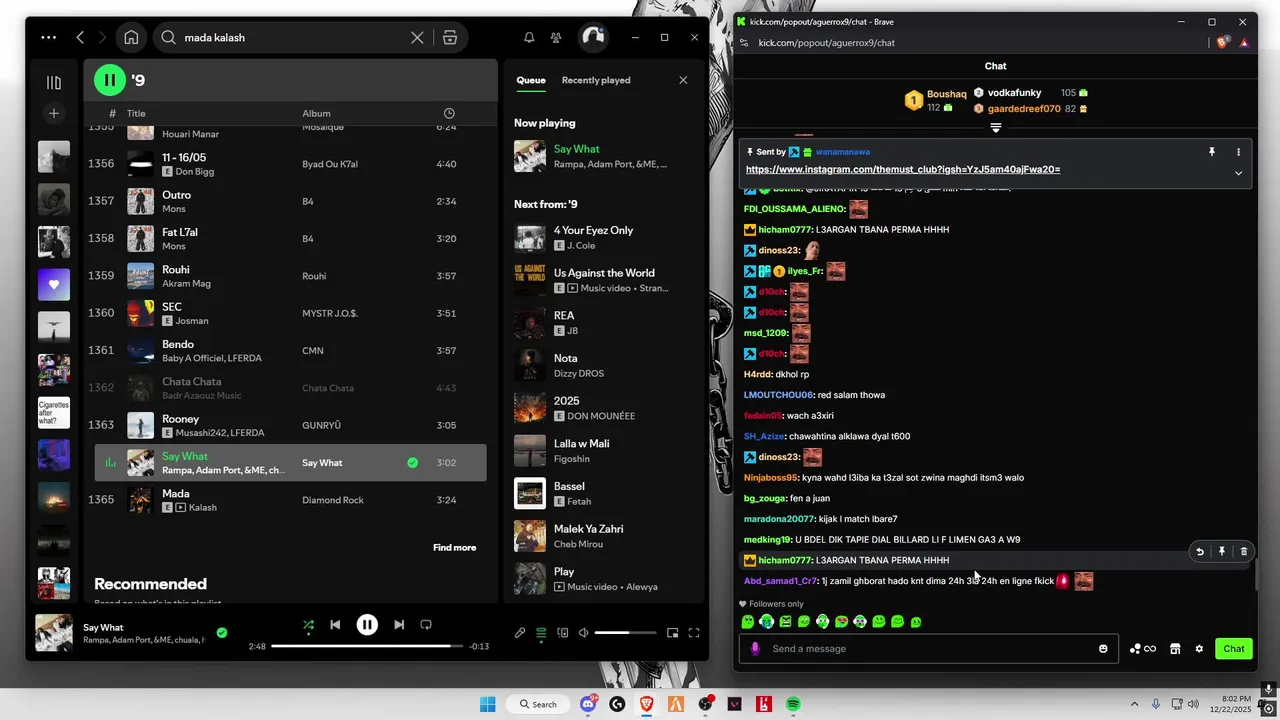The width and height of the screenshot is (1280, 720).
Task: Show hidden system tray icons
Action: click(1134, 704)
